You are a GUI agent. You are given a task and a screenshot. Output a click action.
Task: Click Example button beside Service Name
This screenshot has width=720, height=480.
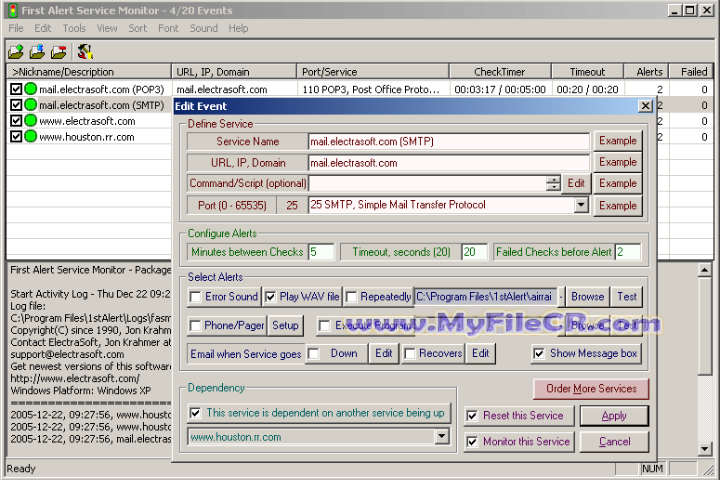point(618,141)
